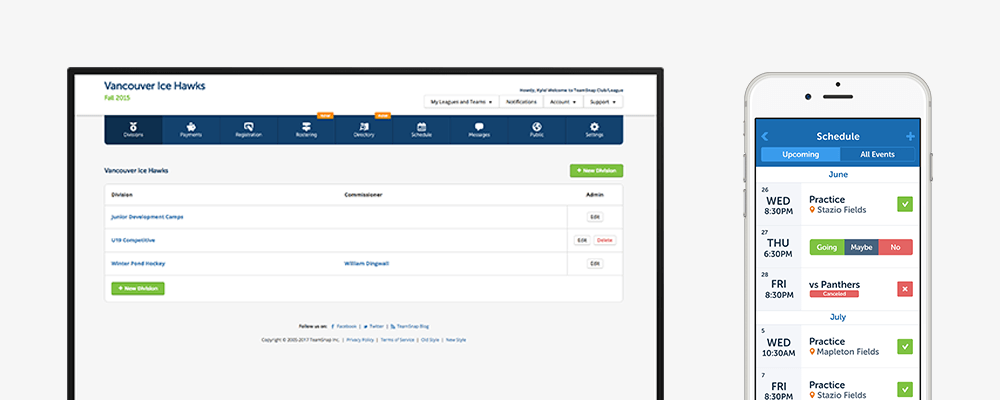Open commissioner William Dingwall's profile
Viewport: 1000px width, 400px height.
pos(366,263)
